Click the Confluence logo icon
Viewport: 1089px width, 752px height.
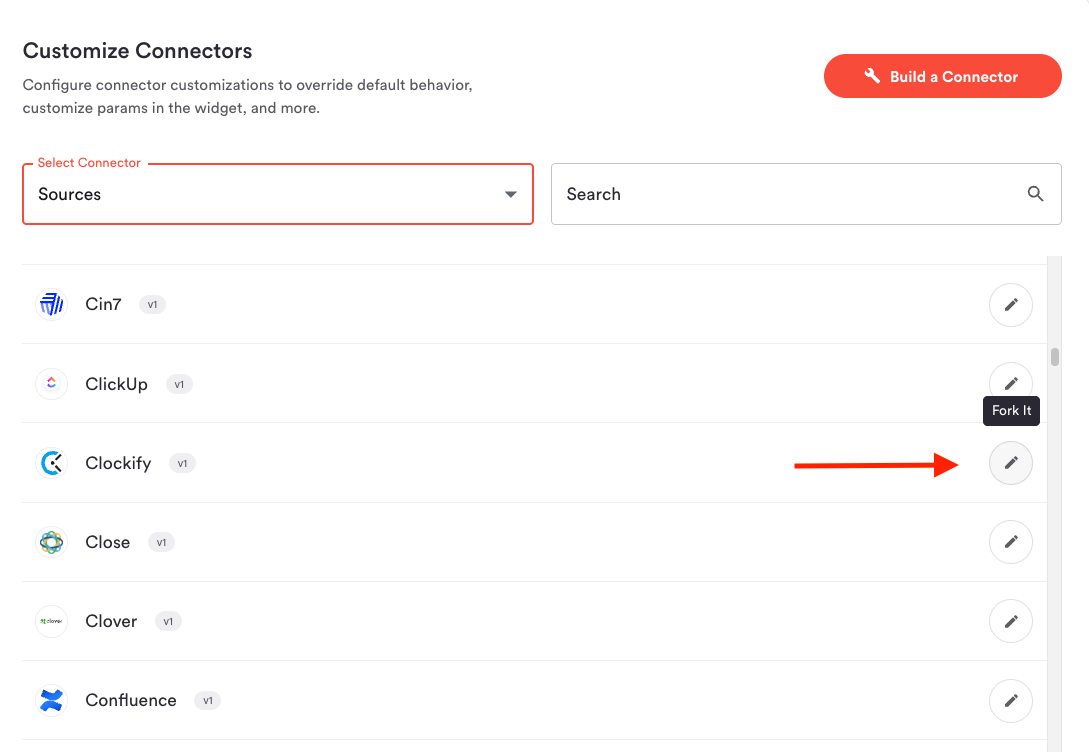coord(51,700)
